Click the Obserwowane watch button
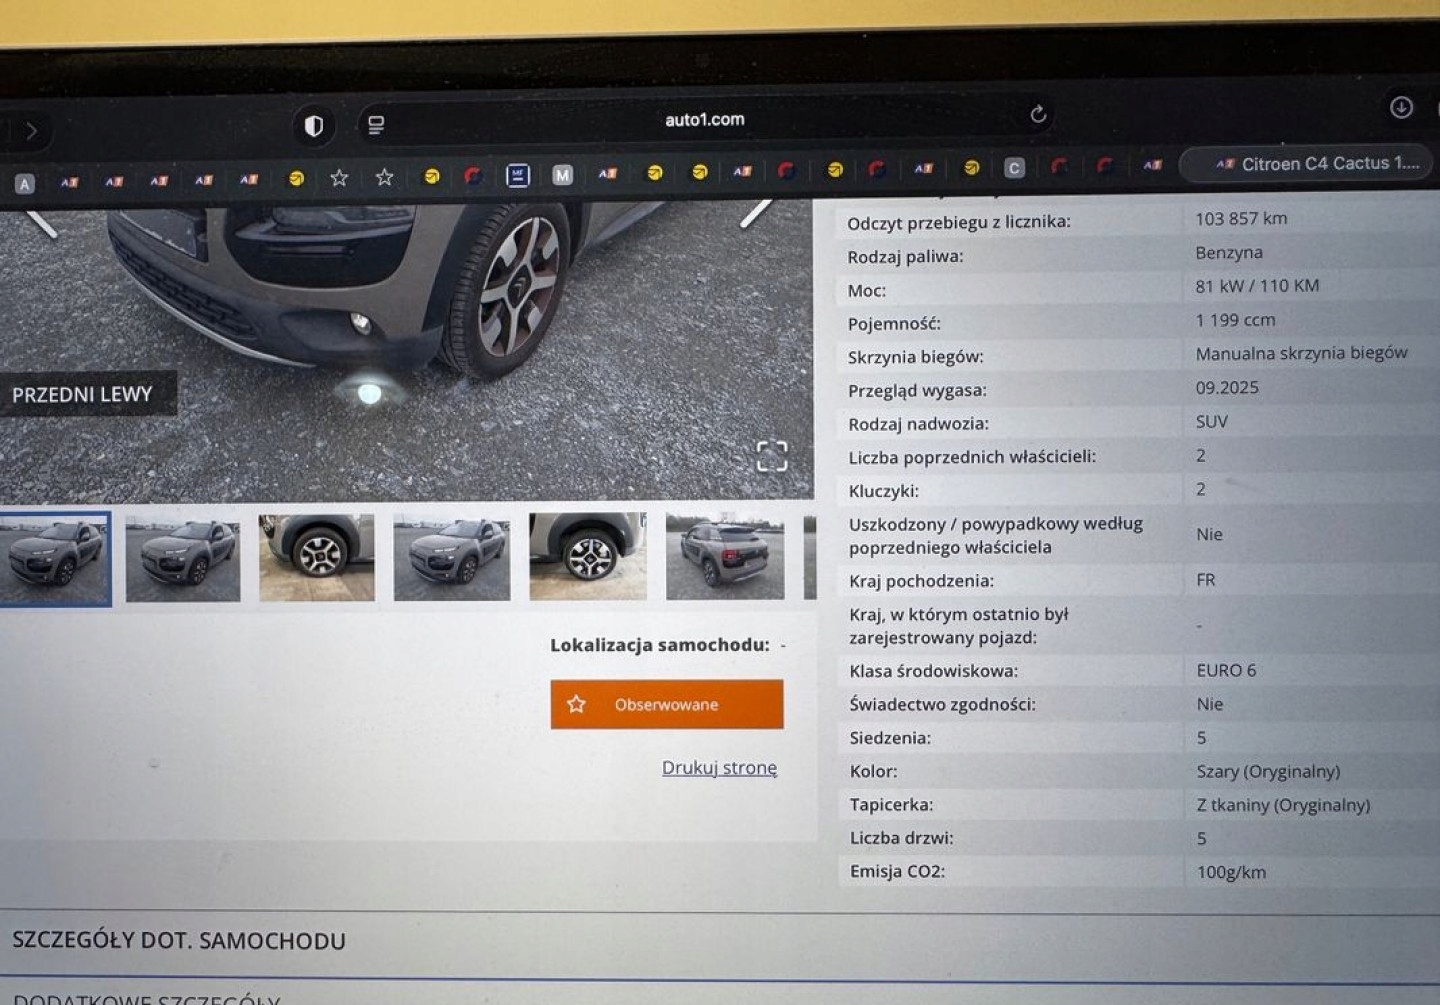Image resolution: width=1440 pixels, height=1005 pixels. point(667,704)
